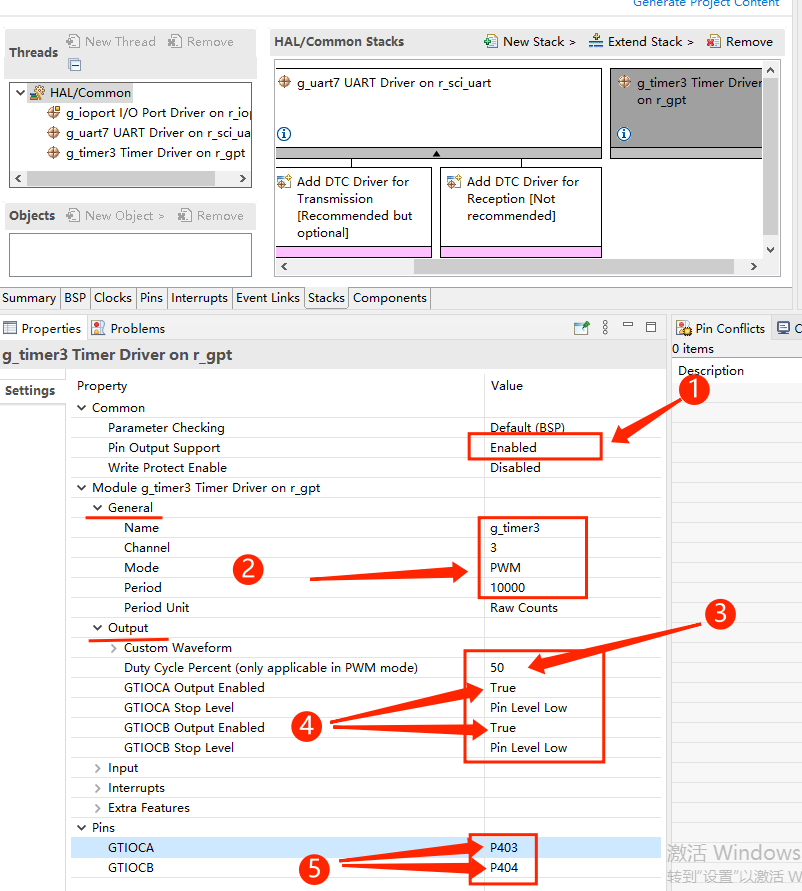Collapse all threads with minus icon

pyautogui.click(x=75, y=65)
